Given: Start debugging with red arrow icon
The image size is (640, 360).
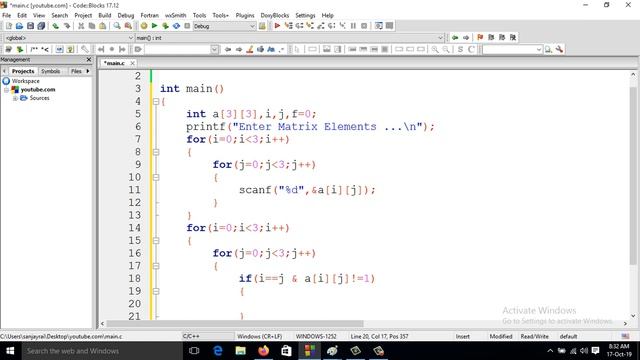Looking at the screenshot, I should 277,26.
